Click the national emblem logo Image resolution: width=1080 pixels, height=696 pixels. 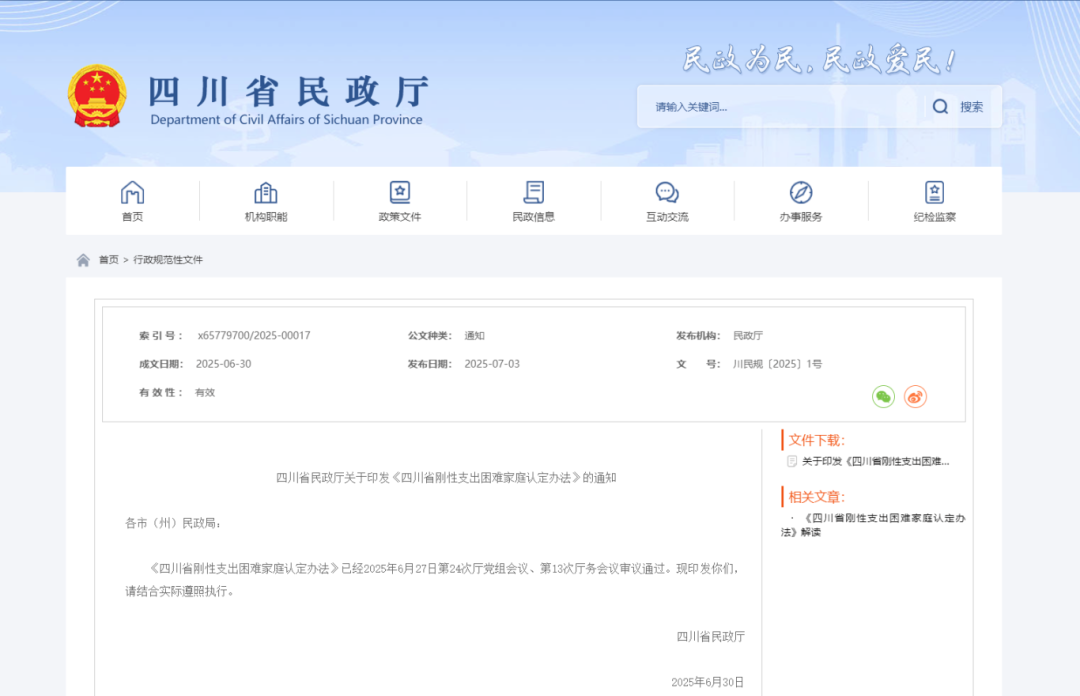[97, 97]
